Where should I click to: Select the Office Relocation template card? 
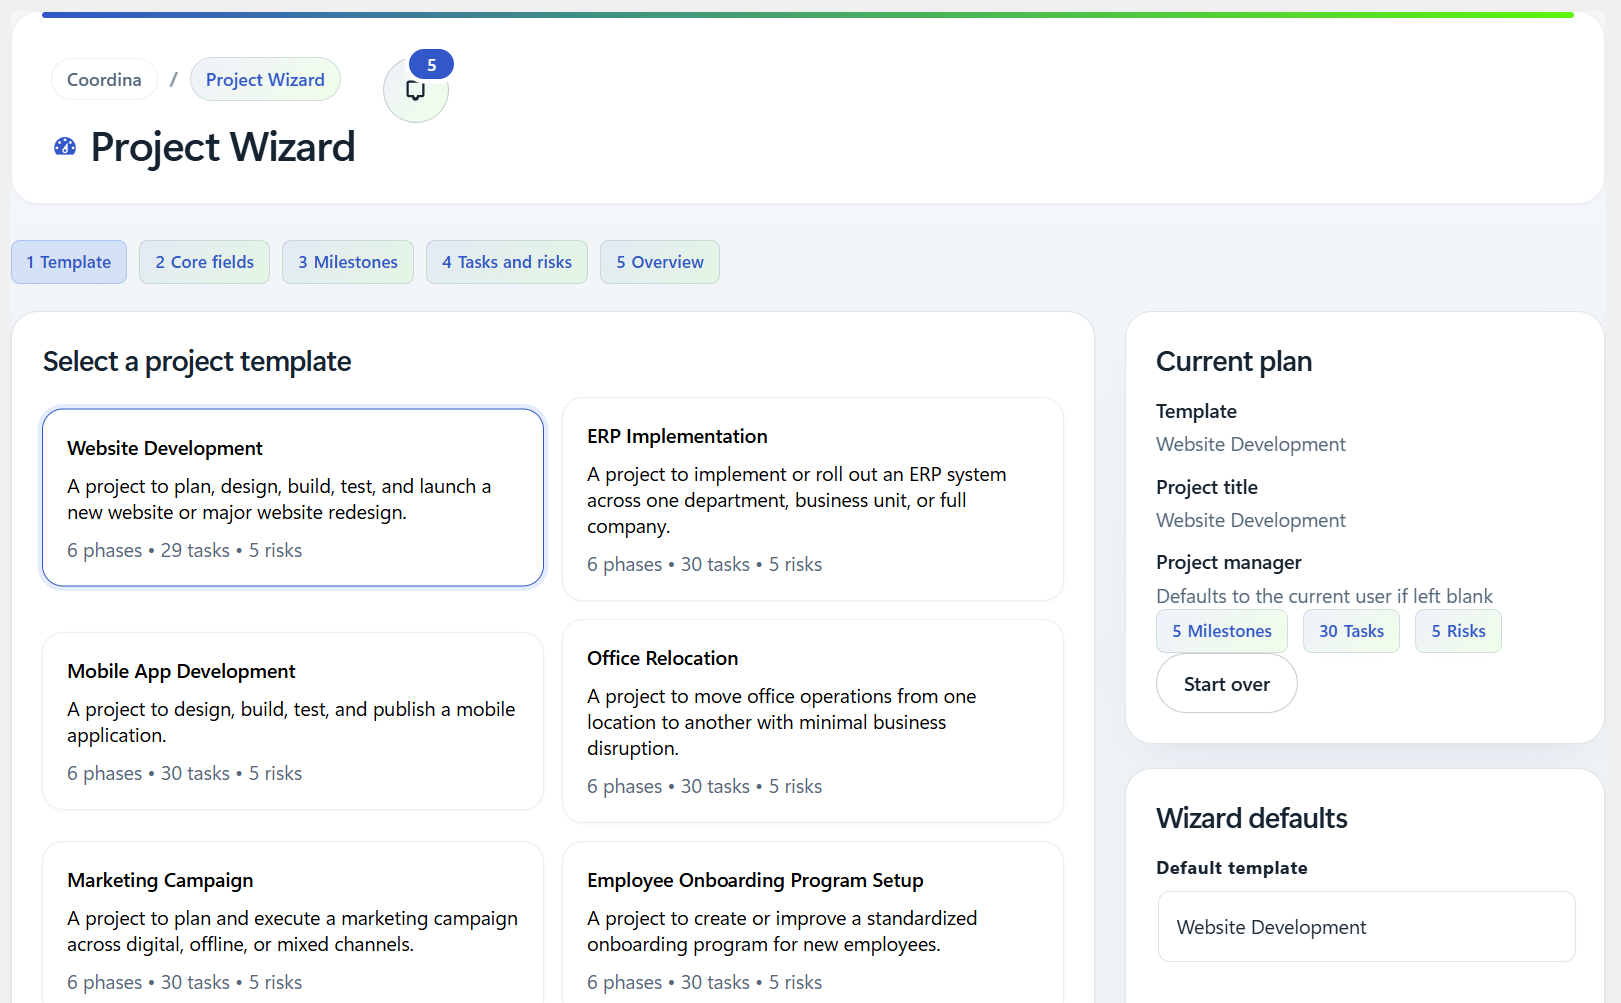(813, 721)
